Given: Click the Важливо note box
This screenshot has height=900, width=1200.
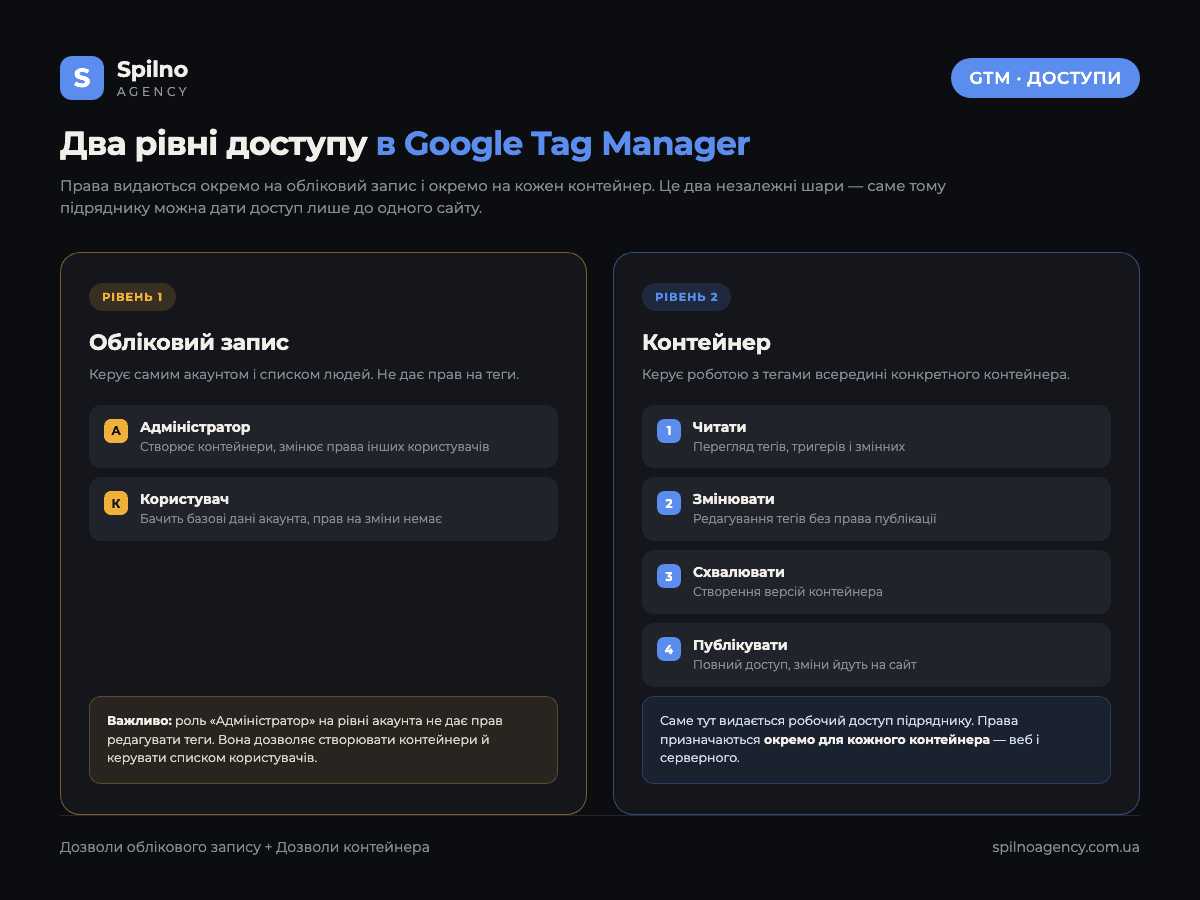Looking at the screenshot, I should [323, 740].
